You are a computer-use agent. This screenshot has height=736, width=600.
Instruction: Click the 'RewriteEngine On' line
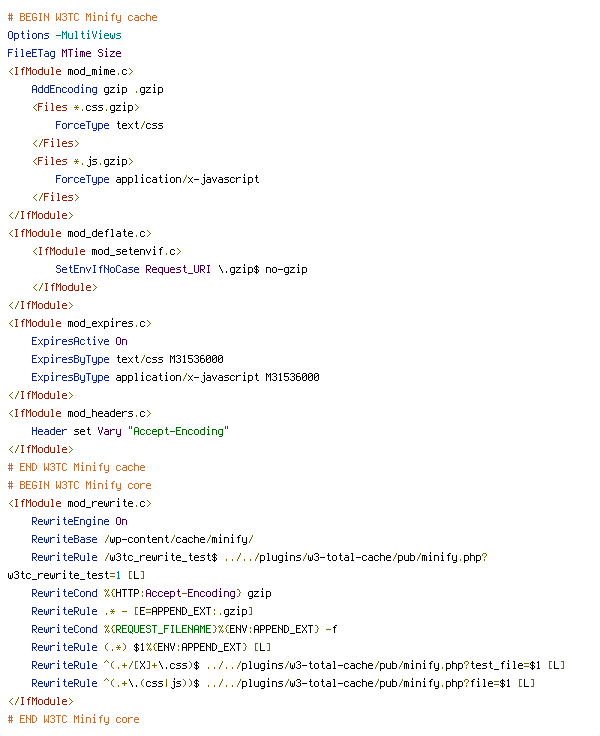coord(79,521)
